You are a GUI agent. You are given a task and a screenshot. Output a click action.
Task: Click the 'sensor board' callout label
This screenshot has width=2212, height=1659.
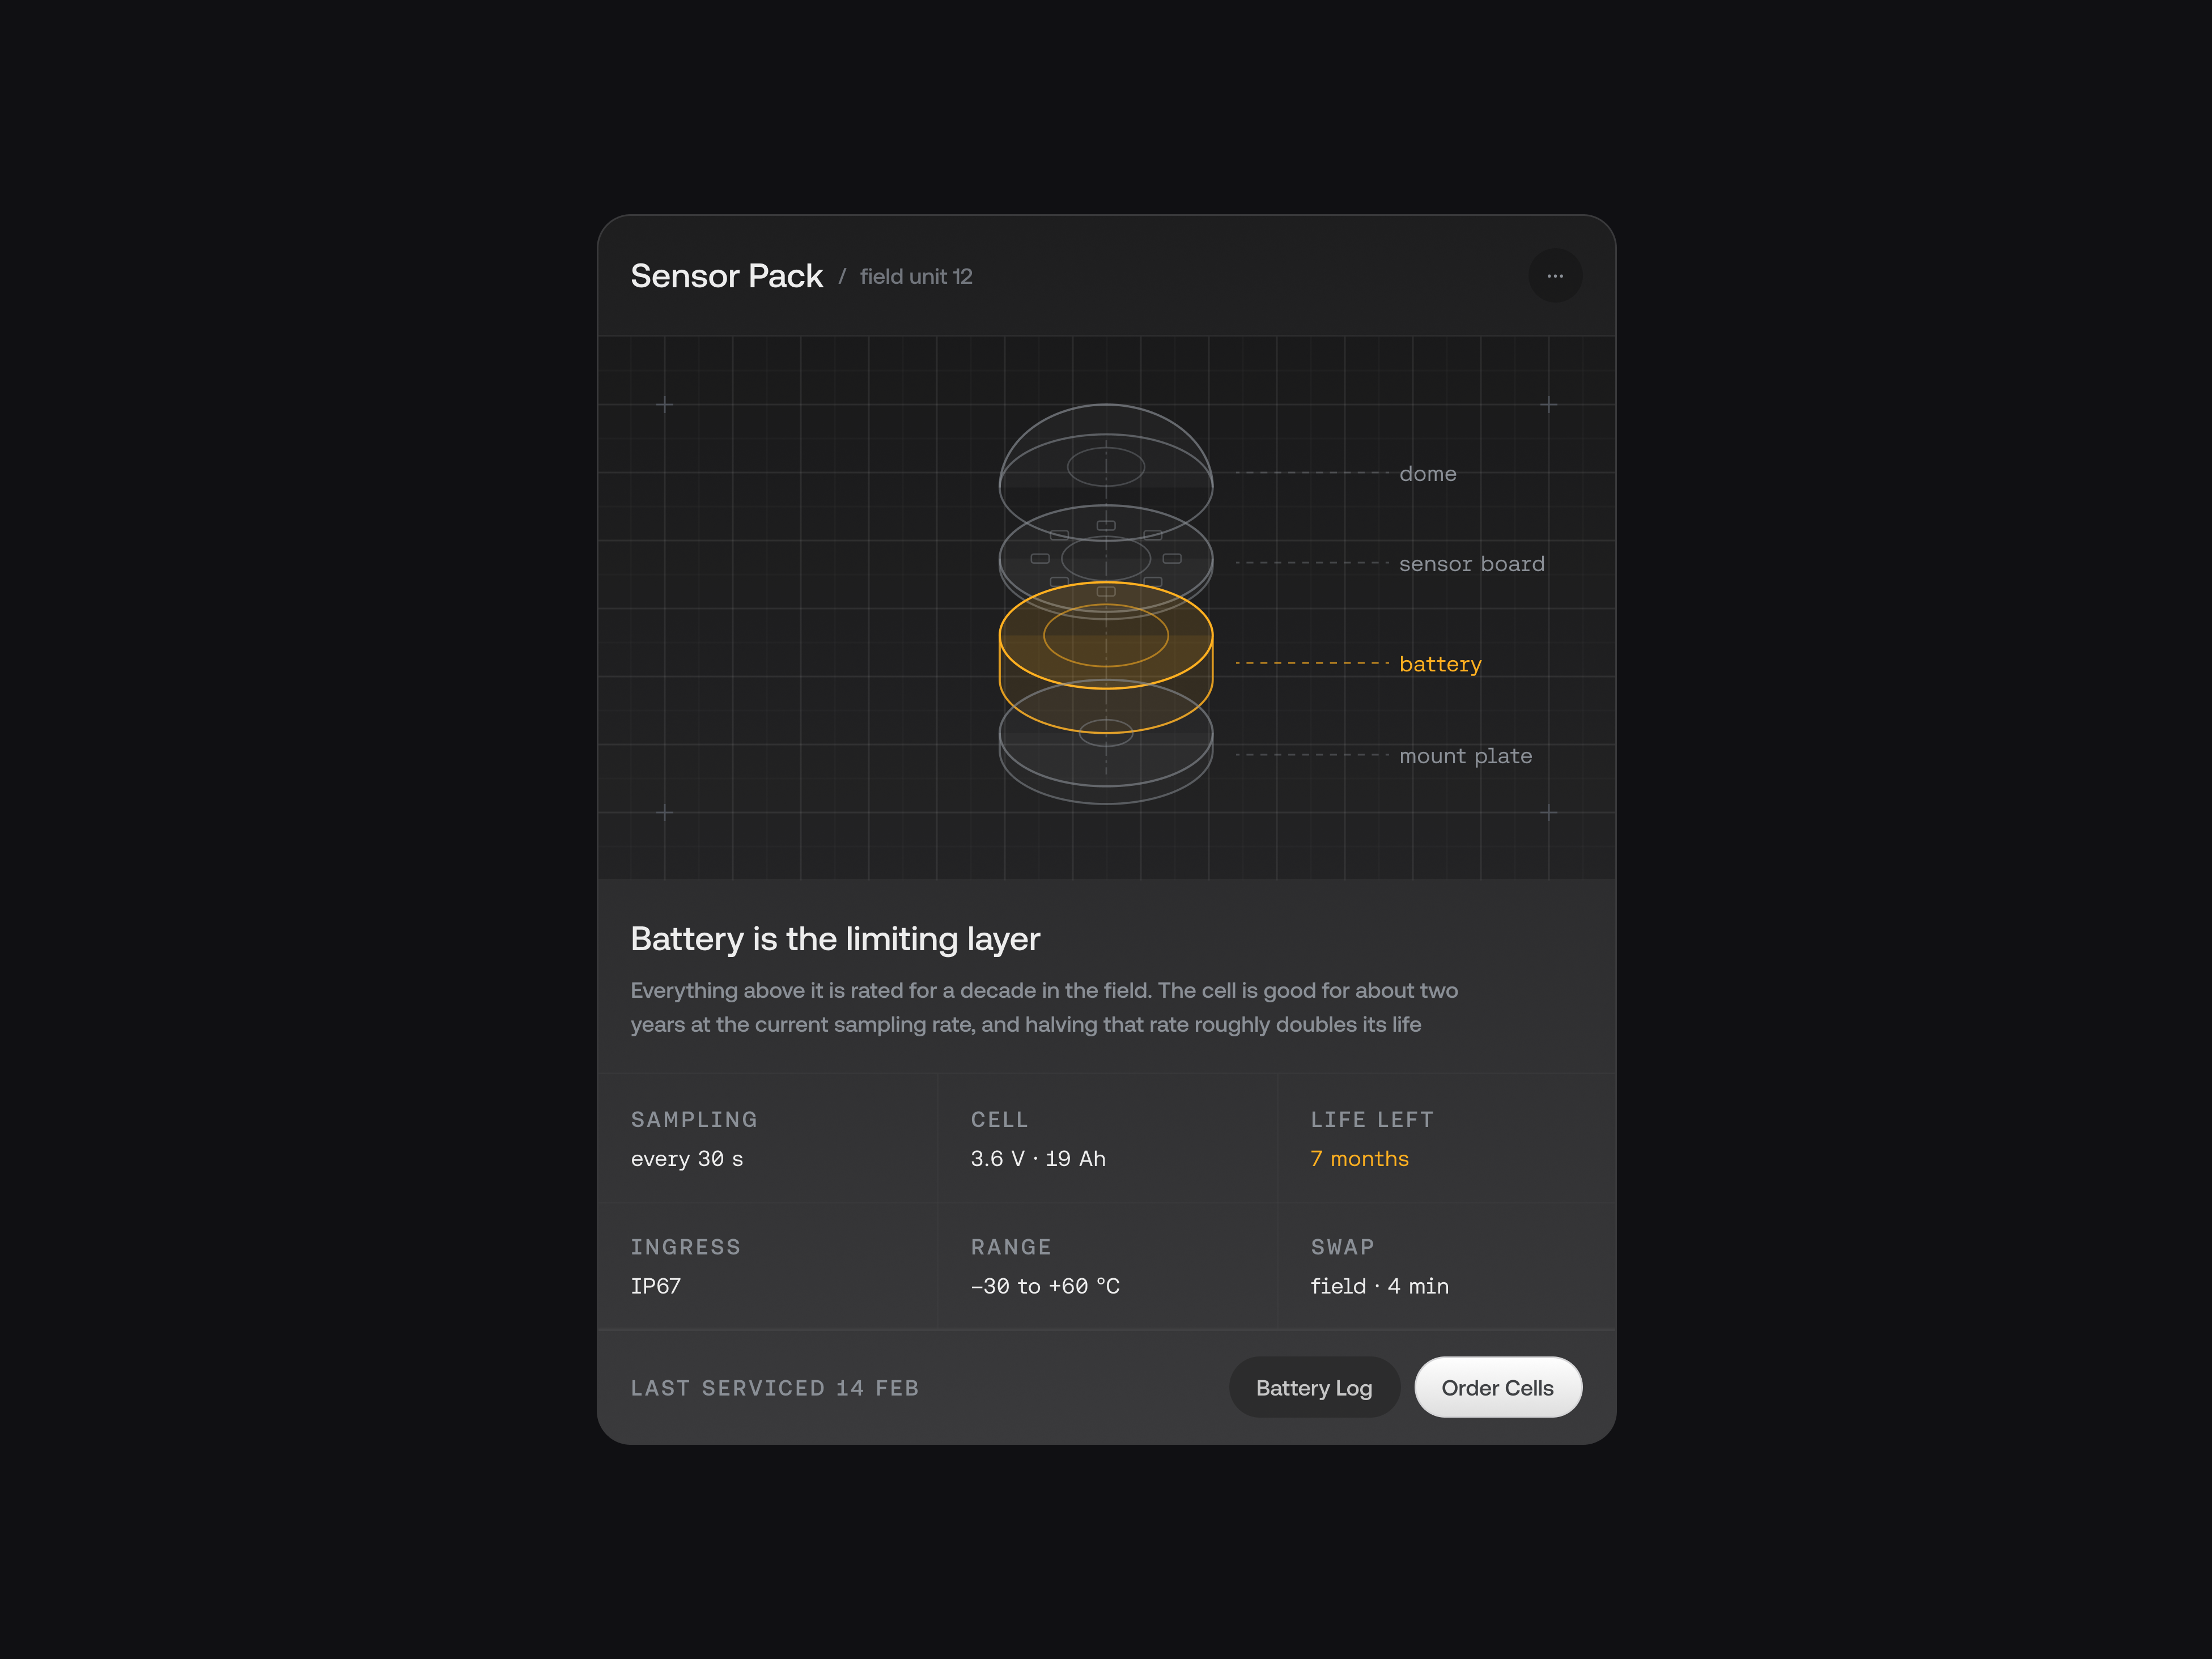coord(1471,564)
